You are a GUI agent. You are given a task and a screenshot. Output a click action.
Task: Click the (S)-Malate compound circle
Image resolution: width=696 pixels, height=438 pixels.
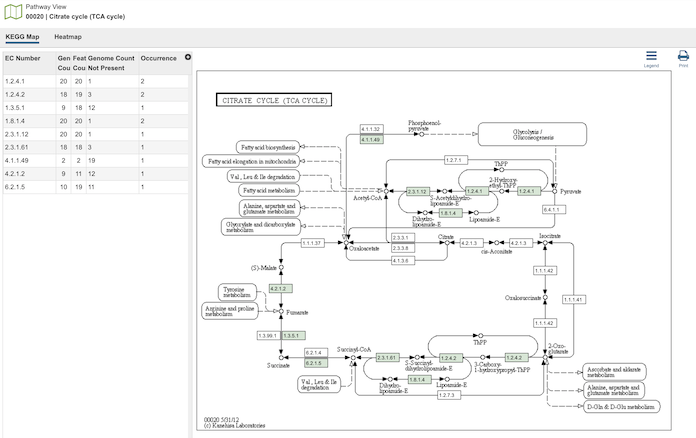tap(281, 268)
